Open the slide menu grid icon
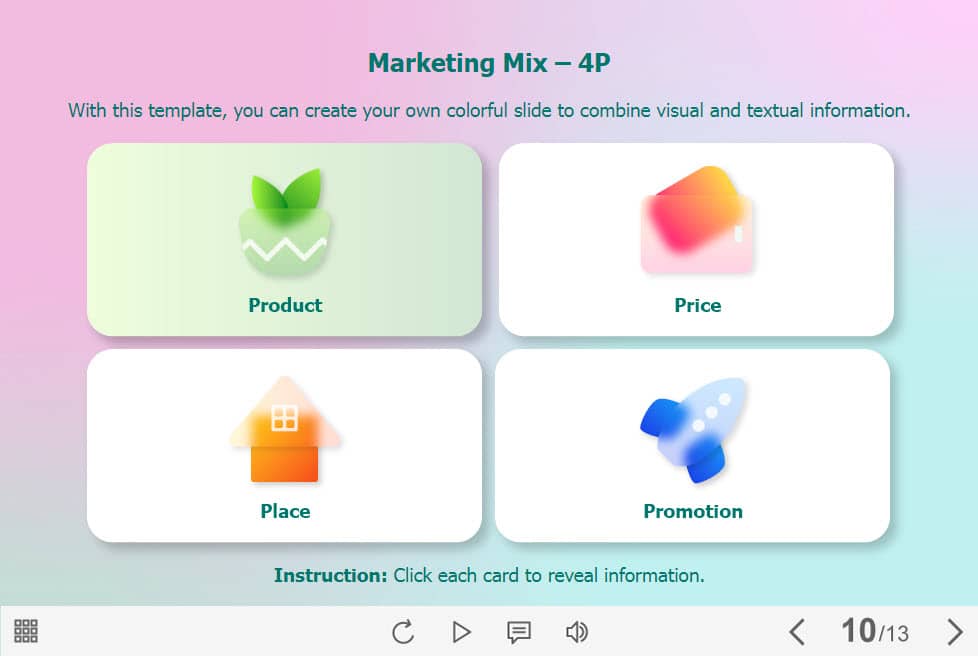Viewport: 978px width, 656px height. click(x=26, y=631)
